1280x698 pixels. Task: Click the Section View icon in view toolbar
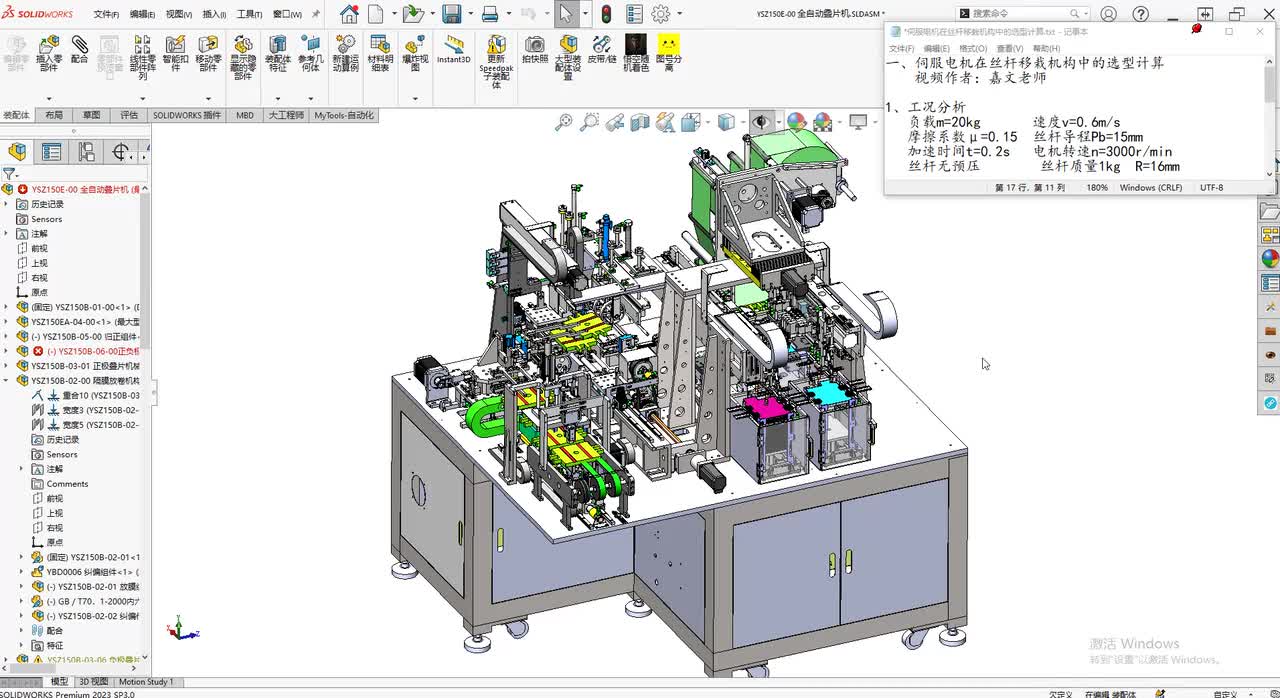point(639,122)
